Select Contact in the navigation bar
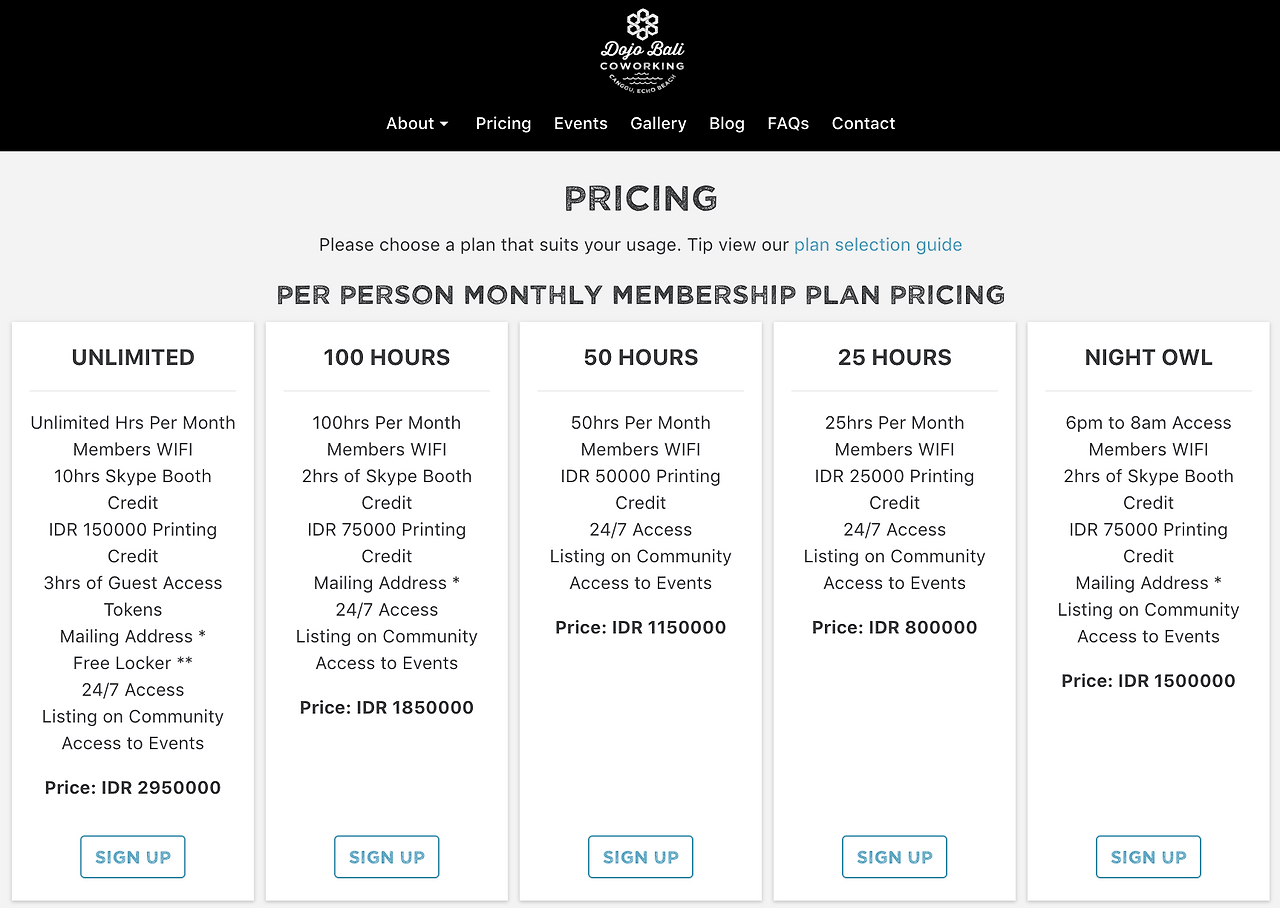This screenshot has height=908, width=1280. [x=863, y=123]
